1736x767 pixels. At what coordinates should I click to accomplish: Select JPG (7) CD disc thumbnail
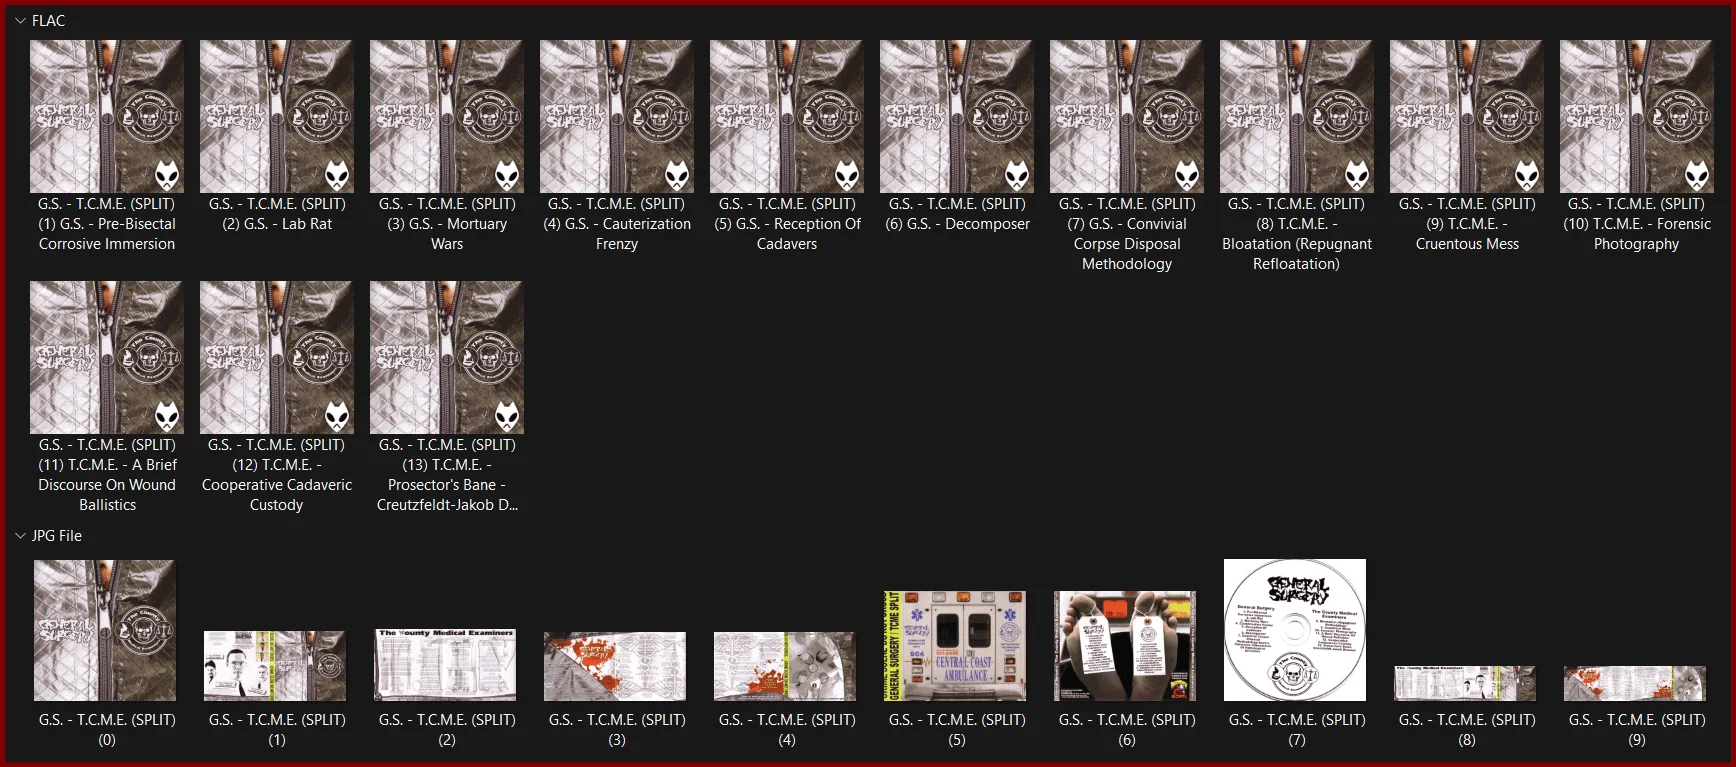(x=1295, y=630)
